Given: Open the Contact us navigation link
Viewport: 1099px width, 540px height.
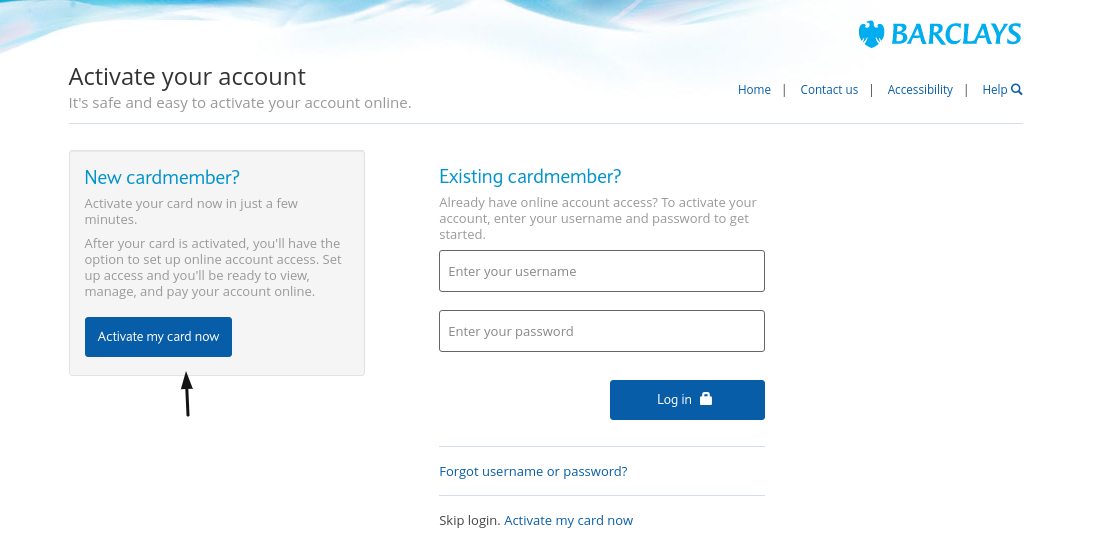Looking at the screenshot, I should (x=829, y=90).
